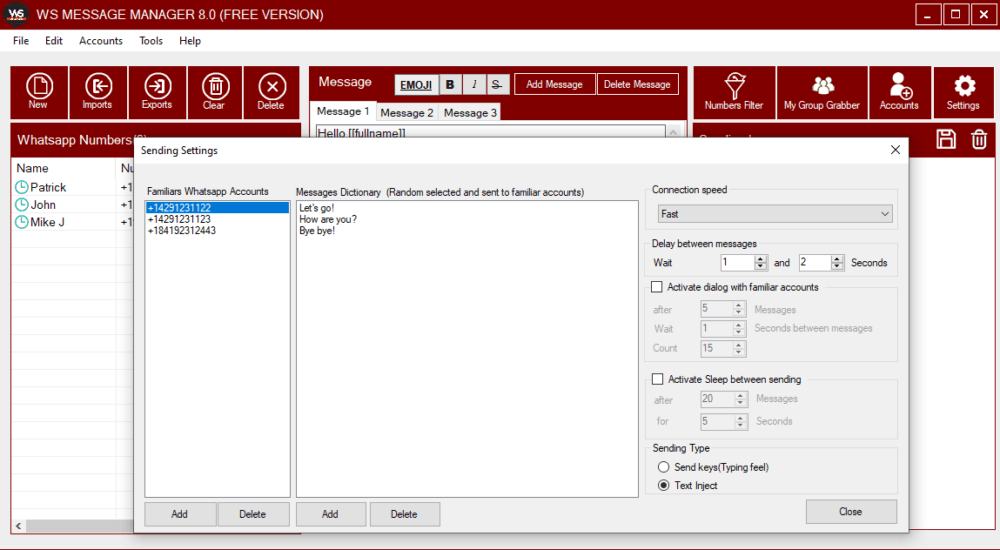Click Delete under Familiars Whatsapp Accounts
Viewport: 1000px width, 550px height.
(253, 514)
